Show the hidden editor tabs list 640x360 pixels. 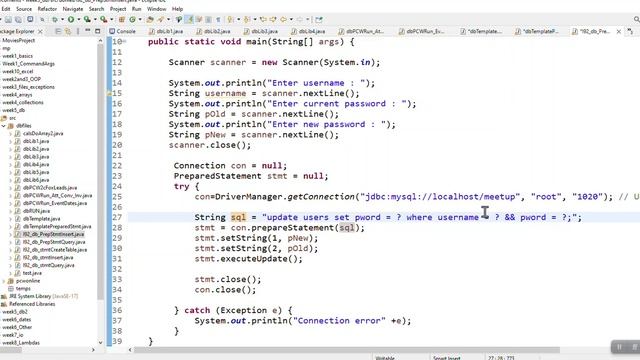pos(630,31)
